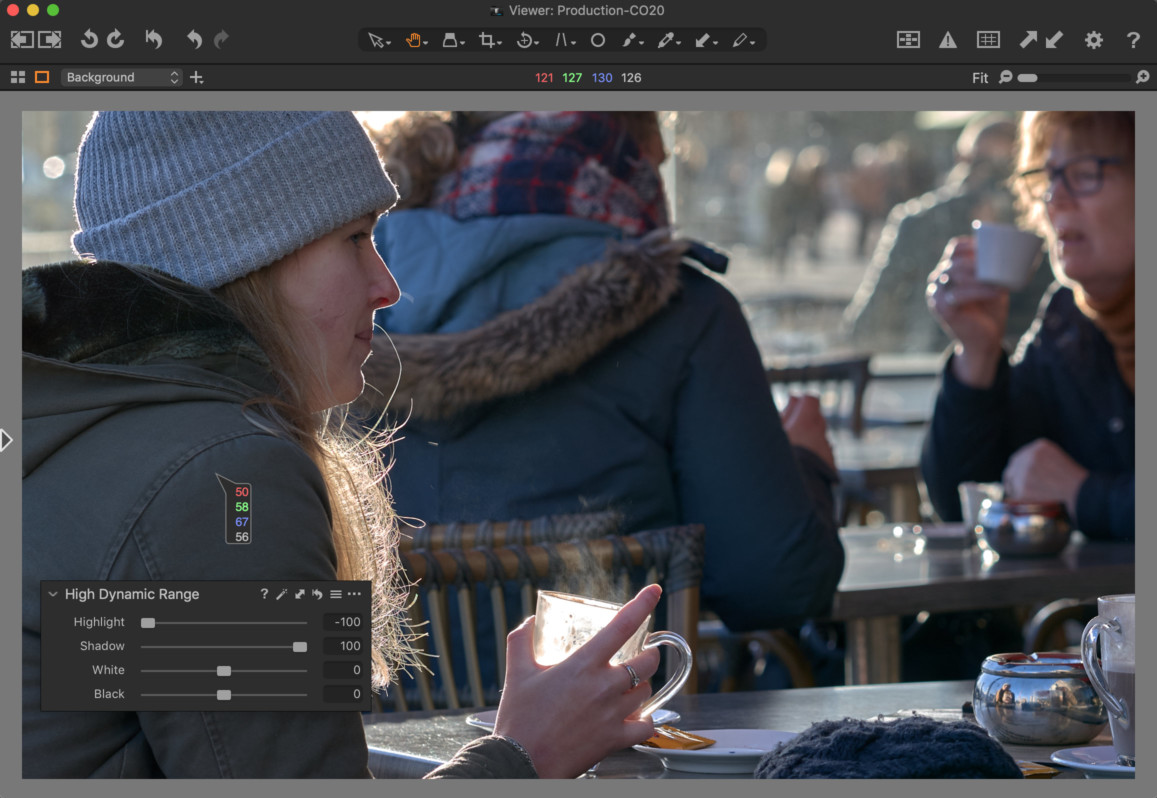This screenshot has width=1157, height=798.
Task: Reset the High Dynamic Range adjustments
Action: tap(318, 593)
